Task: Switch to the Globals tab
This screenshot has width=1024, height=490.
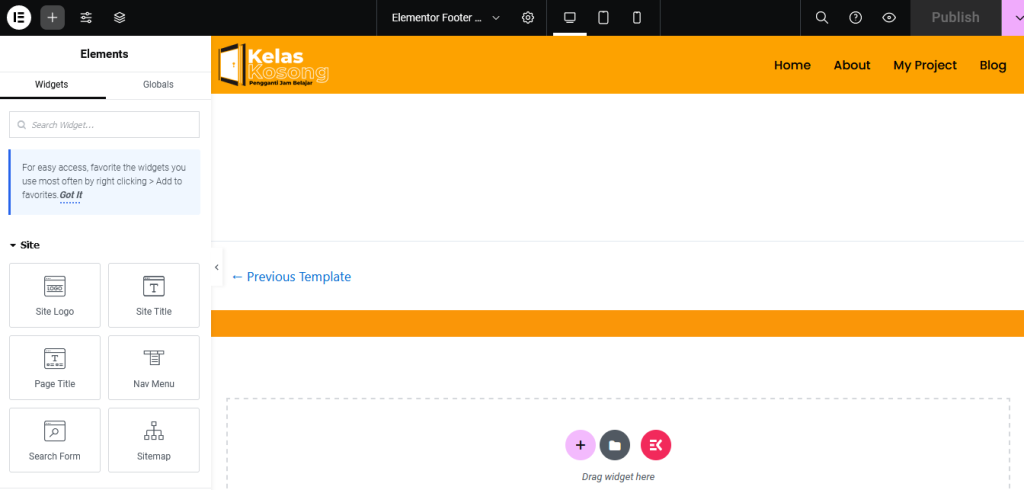Action: click(x=158, y=85)
